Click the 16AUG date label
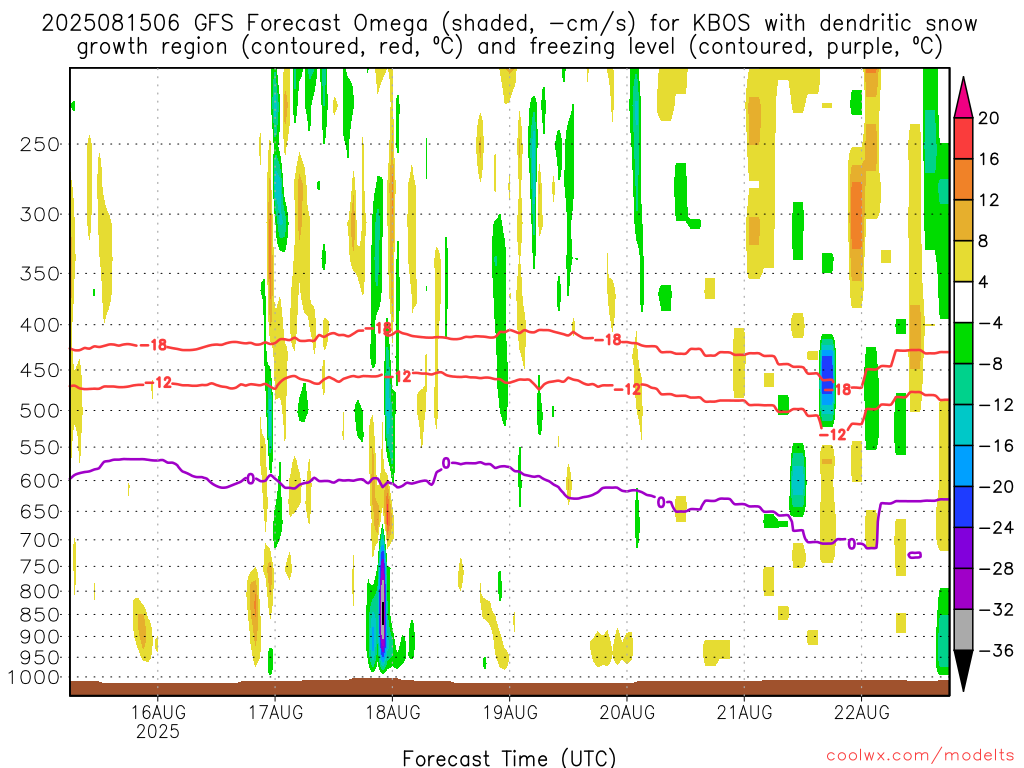Screen dimensions: 1024x768 [157, 712]
